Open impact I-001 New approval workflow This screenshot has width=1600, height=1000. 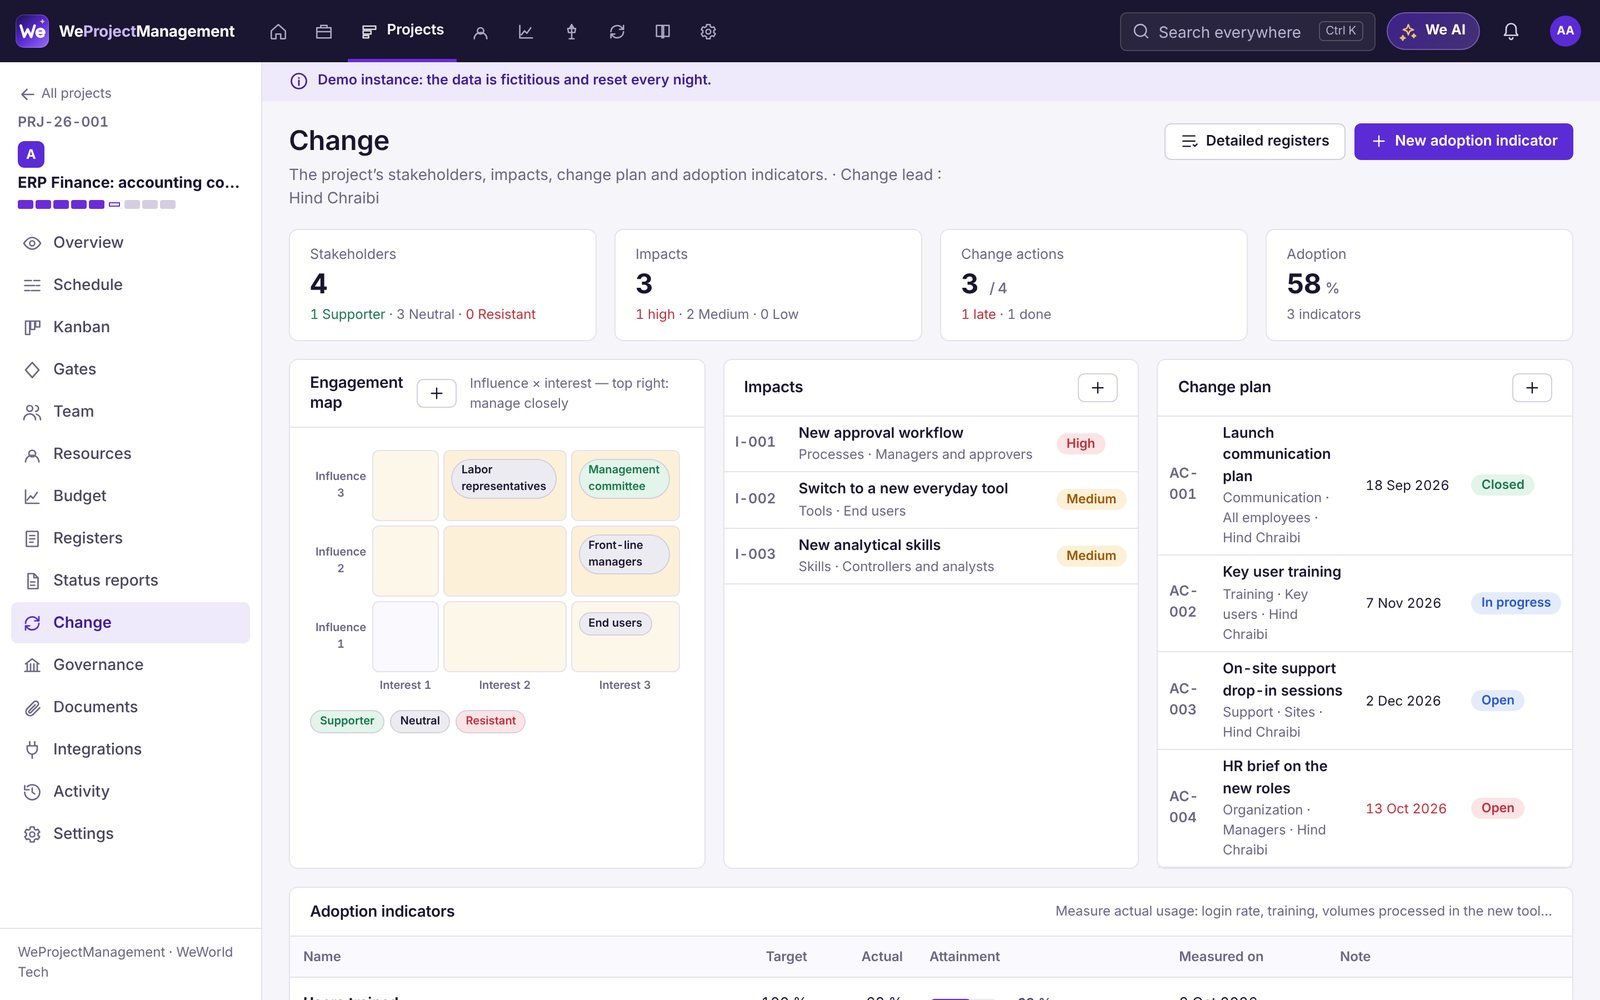pos(930,443)
